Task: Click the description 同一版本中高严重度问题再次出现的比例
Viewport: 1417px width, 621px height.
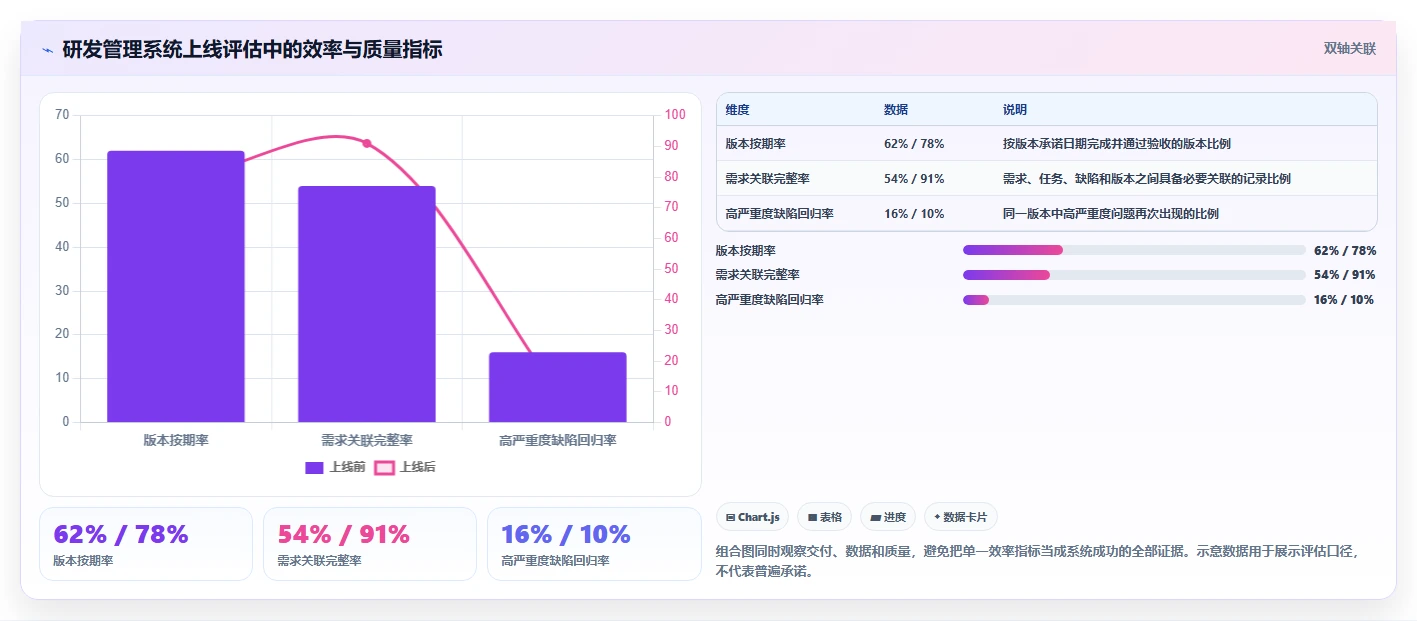Action: 1111,214
